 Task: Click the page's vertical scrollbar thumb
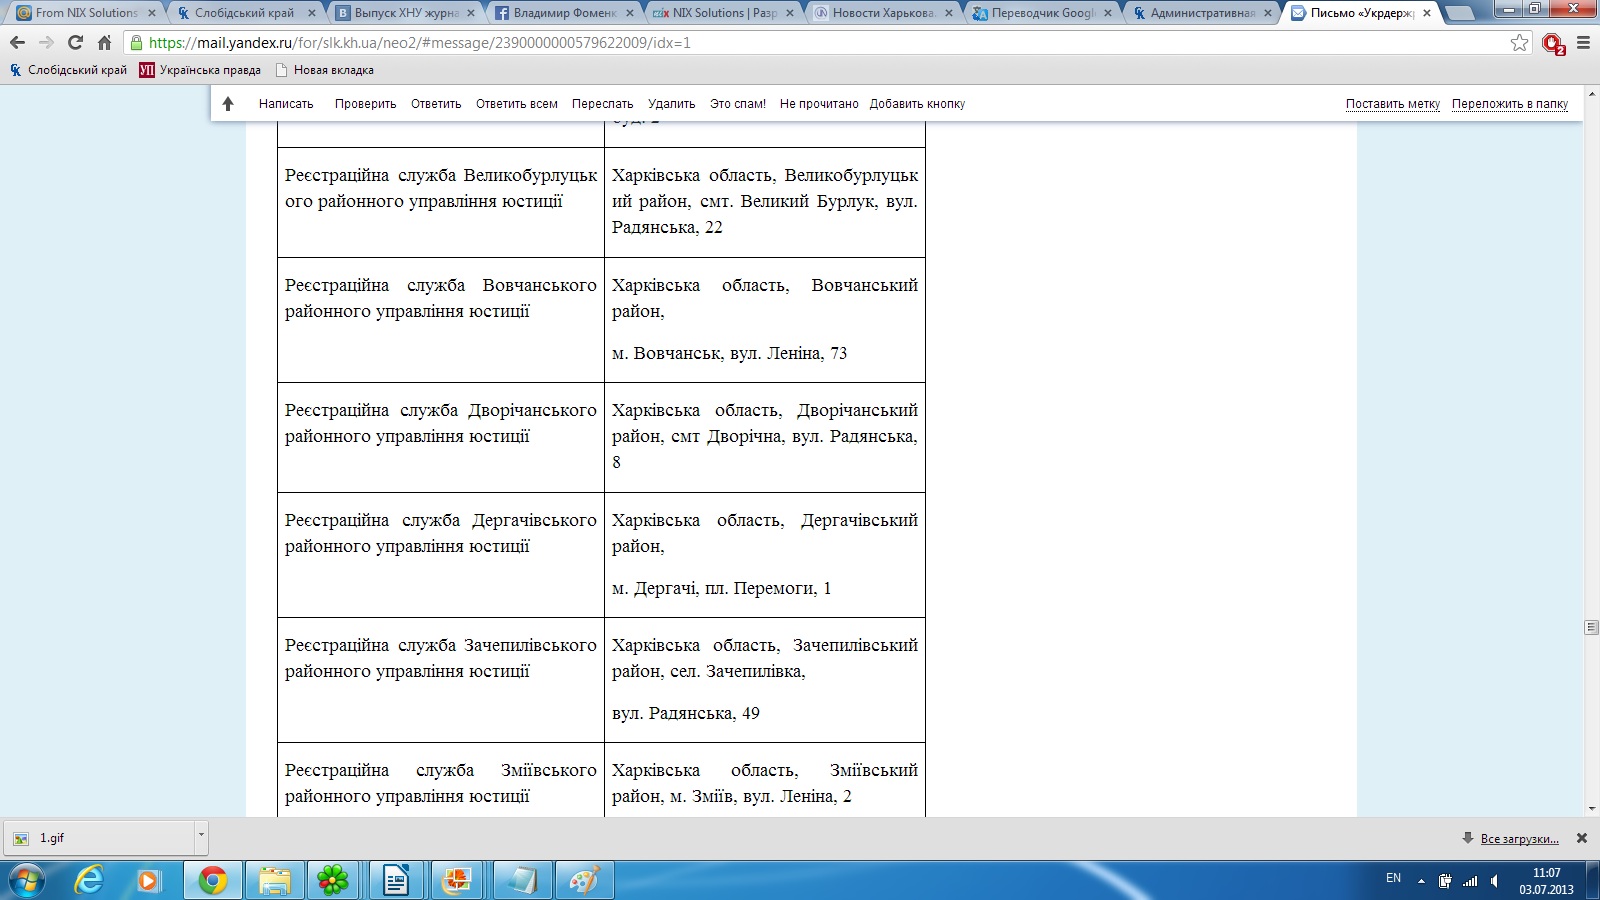point(1591,627)
